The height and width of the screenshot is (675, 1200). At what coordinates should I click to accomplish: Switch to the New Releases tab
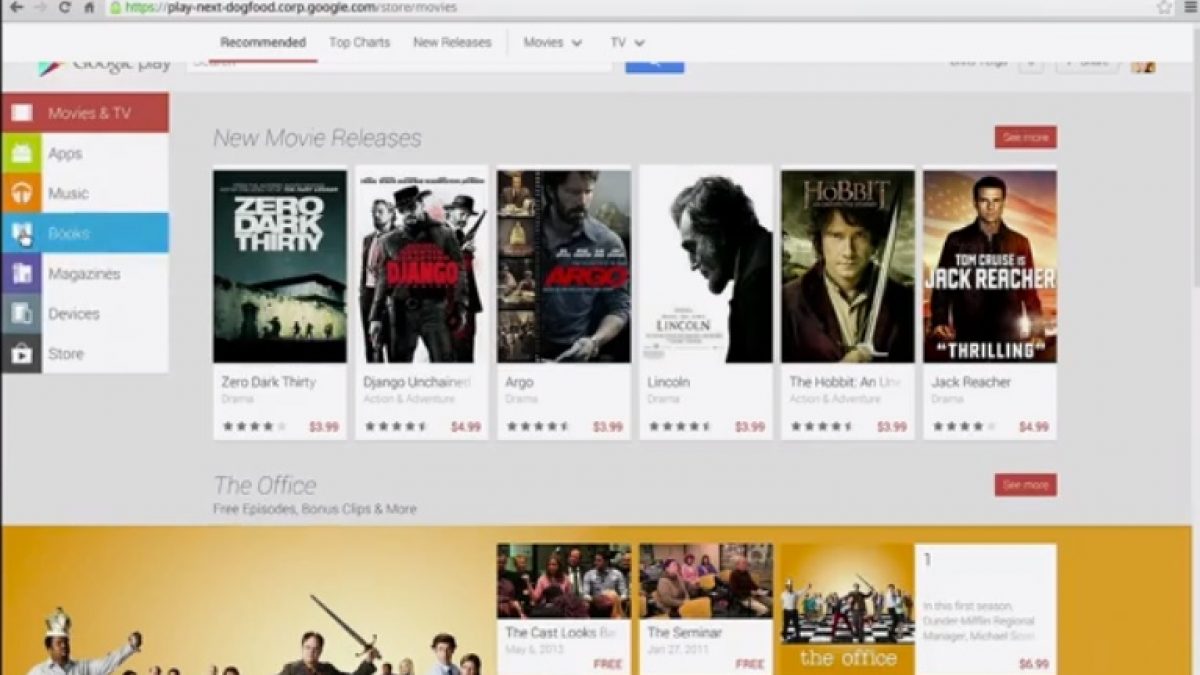pyautogui.click(x=452, y=42)
